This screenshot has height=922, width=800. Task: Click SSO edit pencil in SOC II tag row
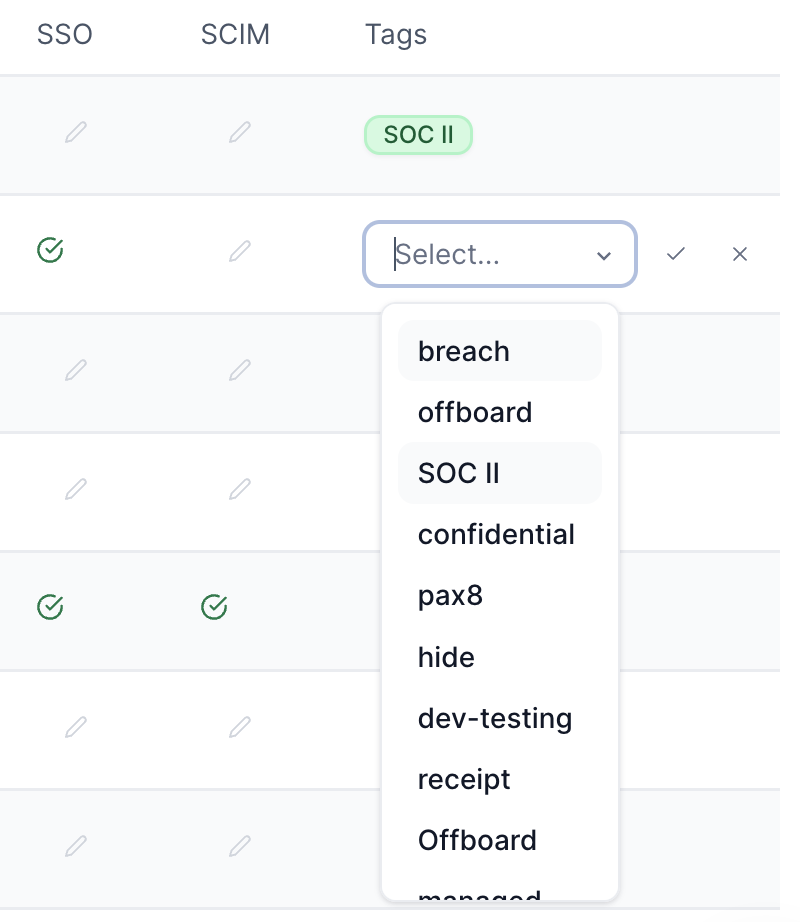click(76, 132)
